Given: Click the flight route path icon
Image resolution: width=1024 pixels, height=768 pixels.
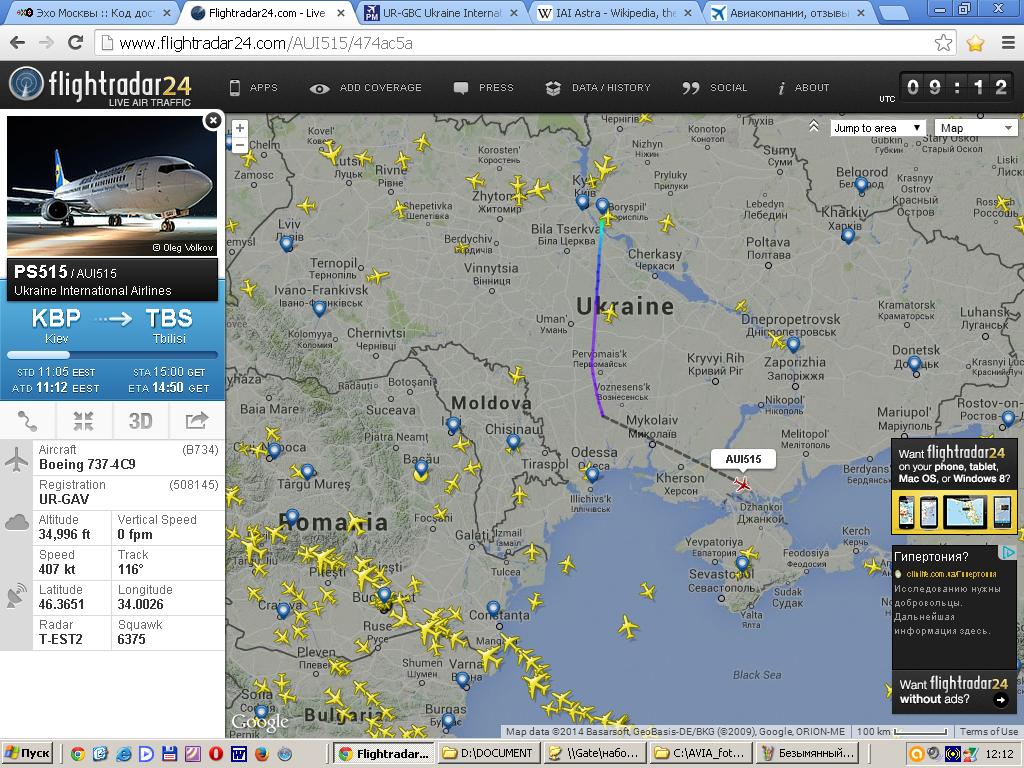Looking at the screenshot, I should 28,420.
